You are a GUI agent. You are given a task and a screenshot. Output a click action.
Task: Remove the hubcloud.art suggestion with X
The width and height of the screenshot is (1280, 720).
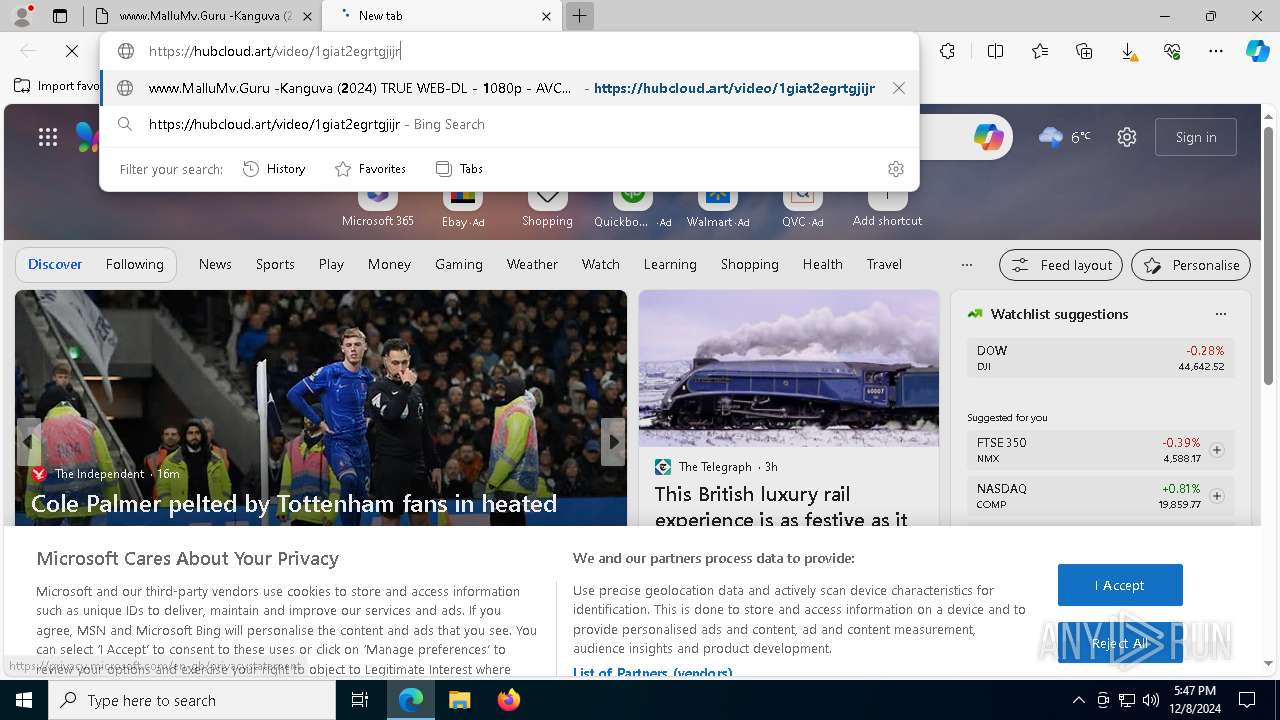point(899,88)
